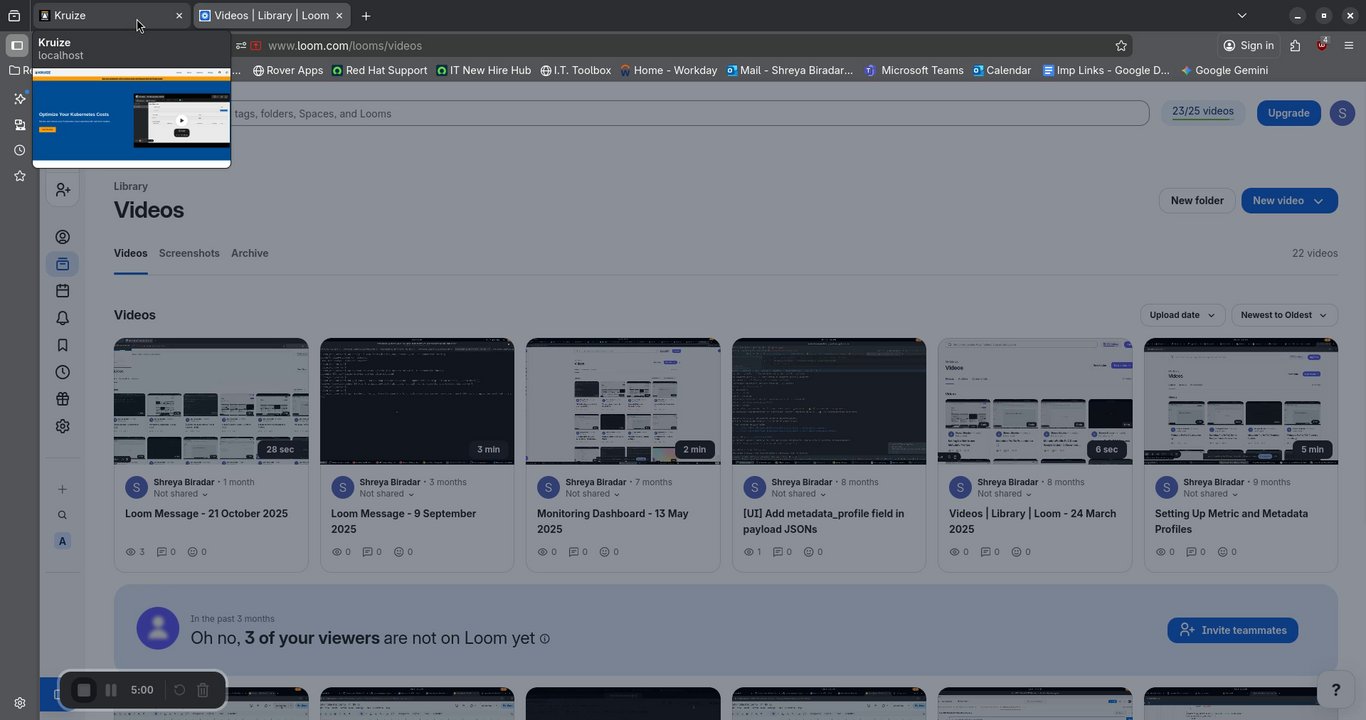The image size is (1366, 720).
Task: Expand 'Not shared' for Setting Up Metric video
Action: pos(1210,494)
